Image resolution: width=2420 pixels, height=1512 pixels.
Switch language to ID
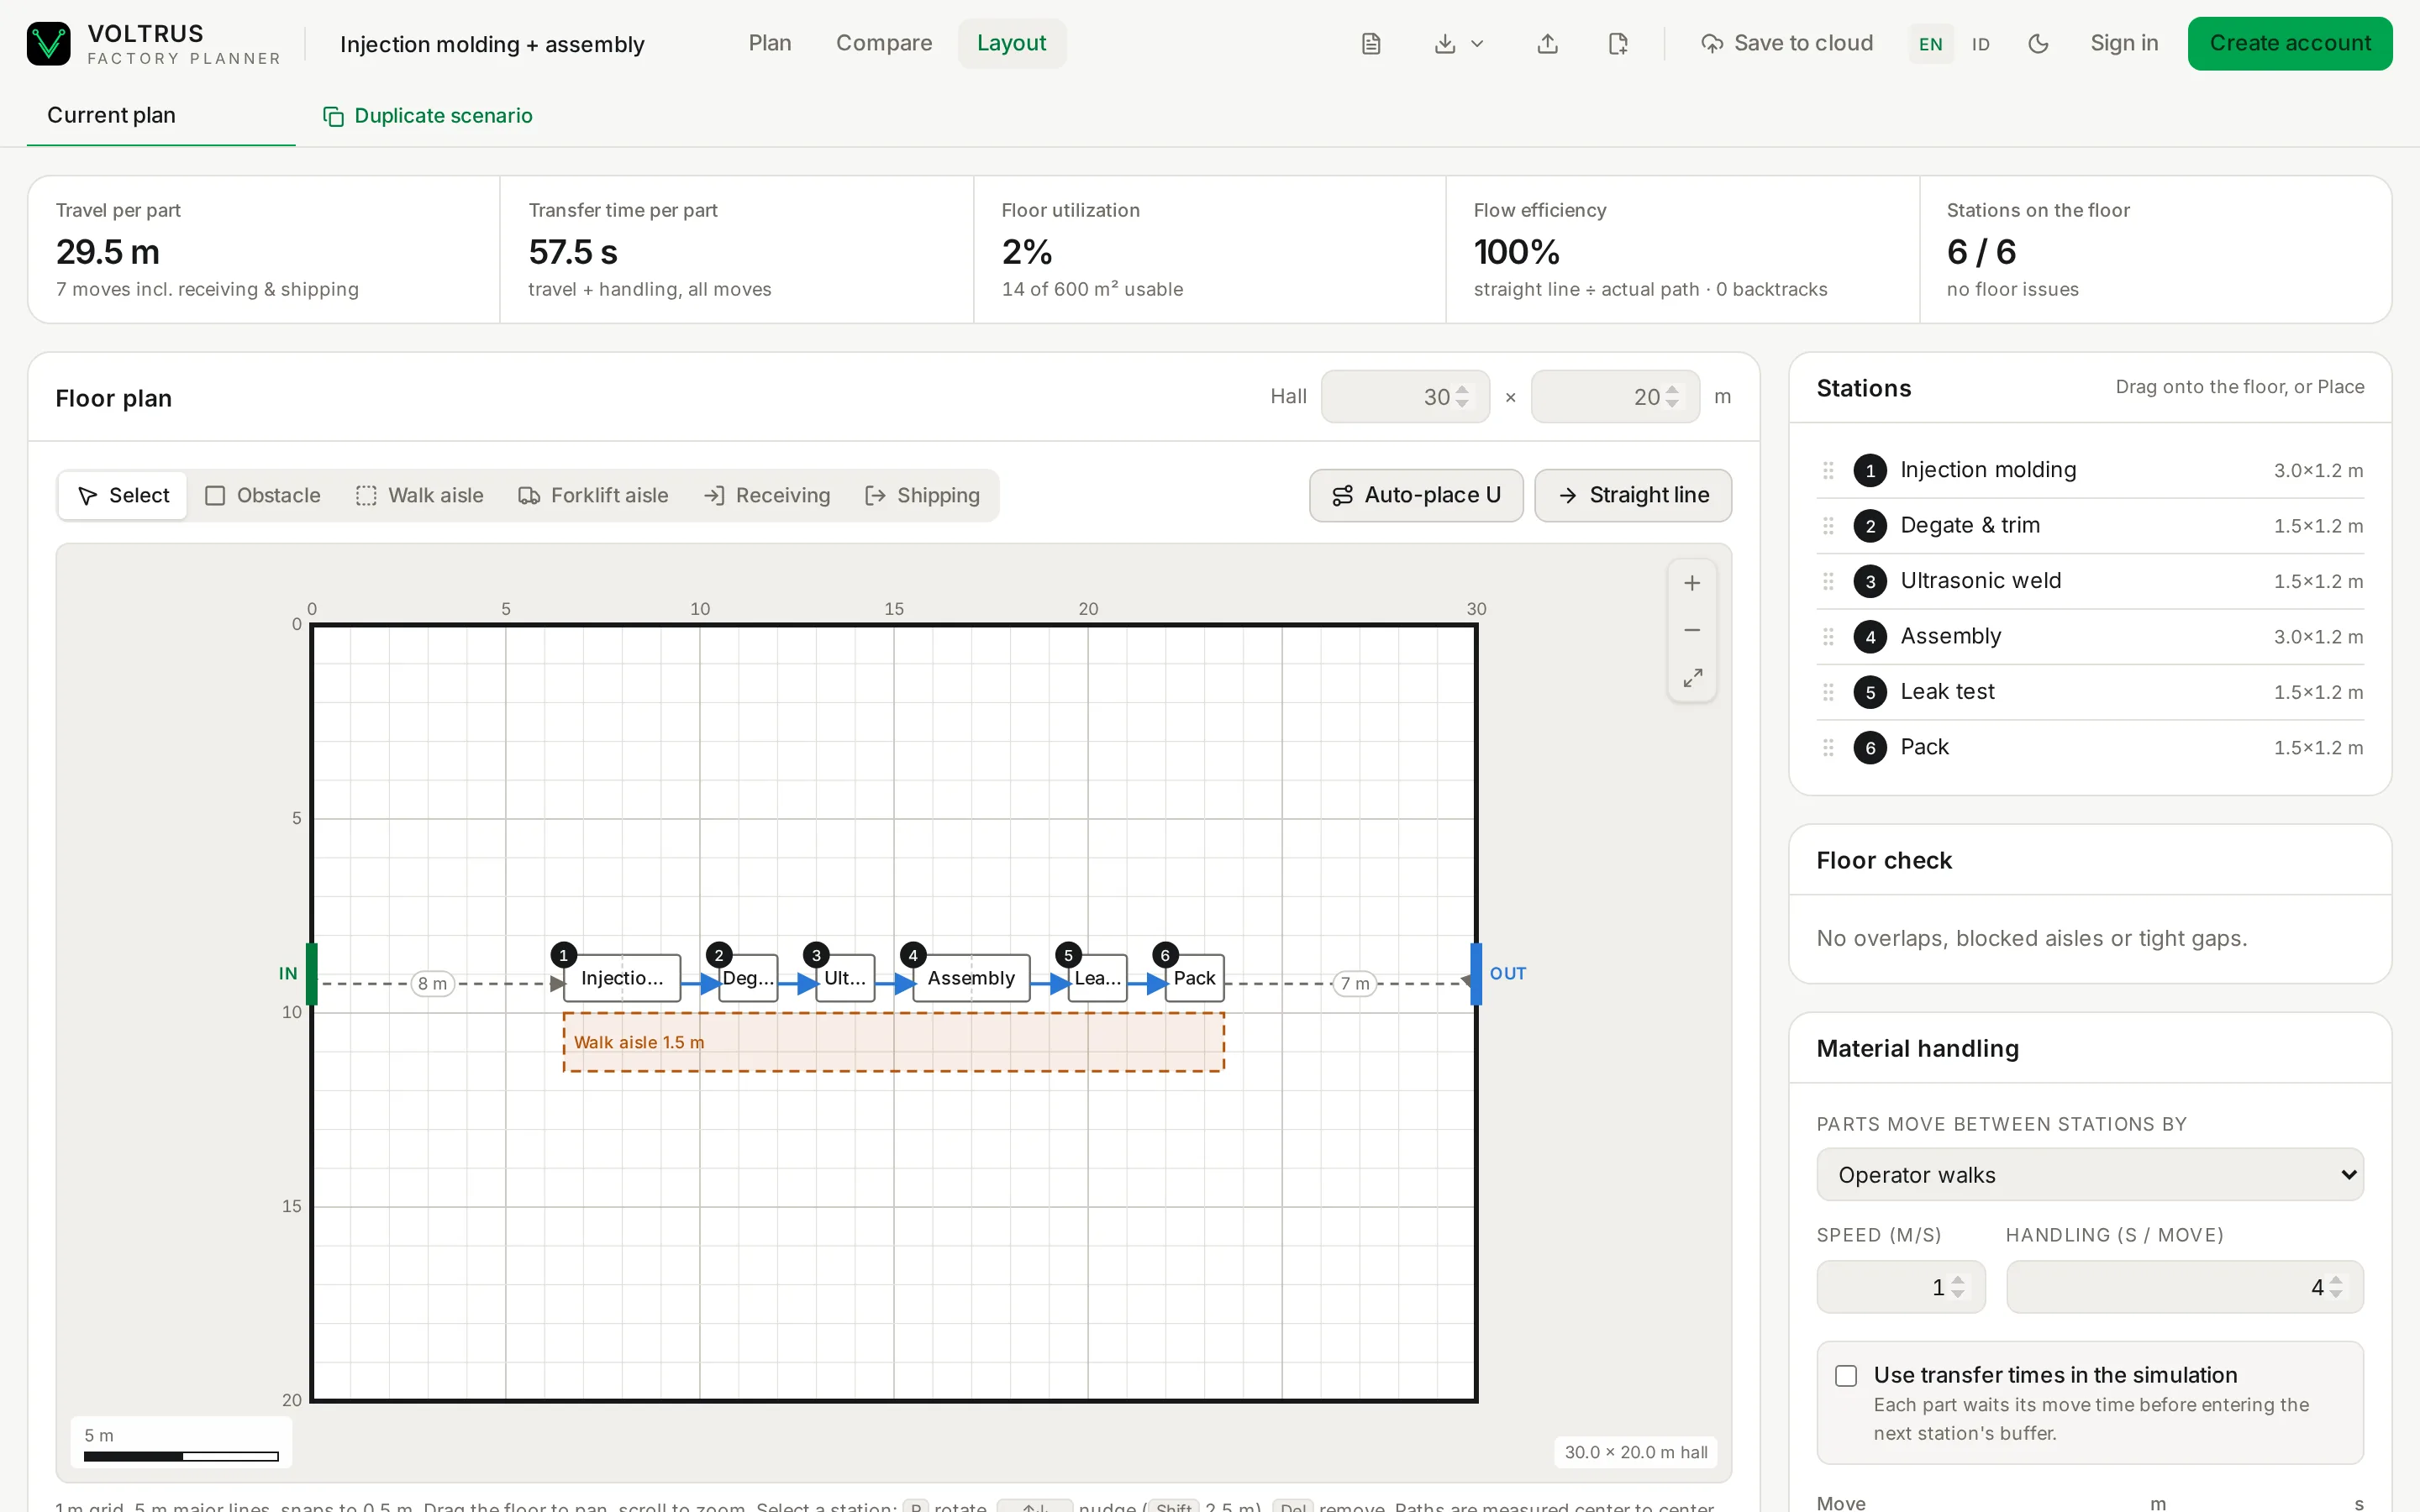[1980, 44]
